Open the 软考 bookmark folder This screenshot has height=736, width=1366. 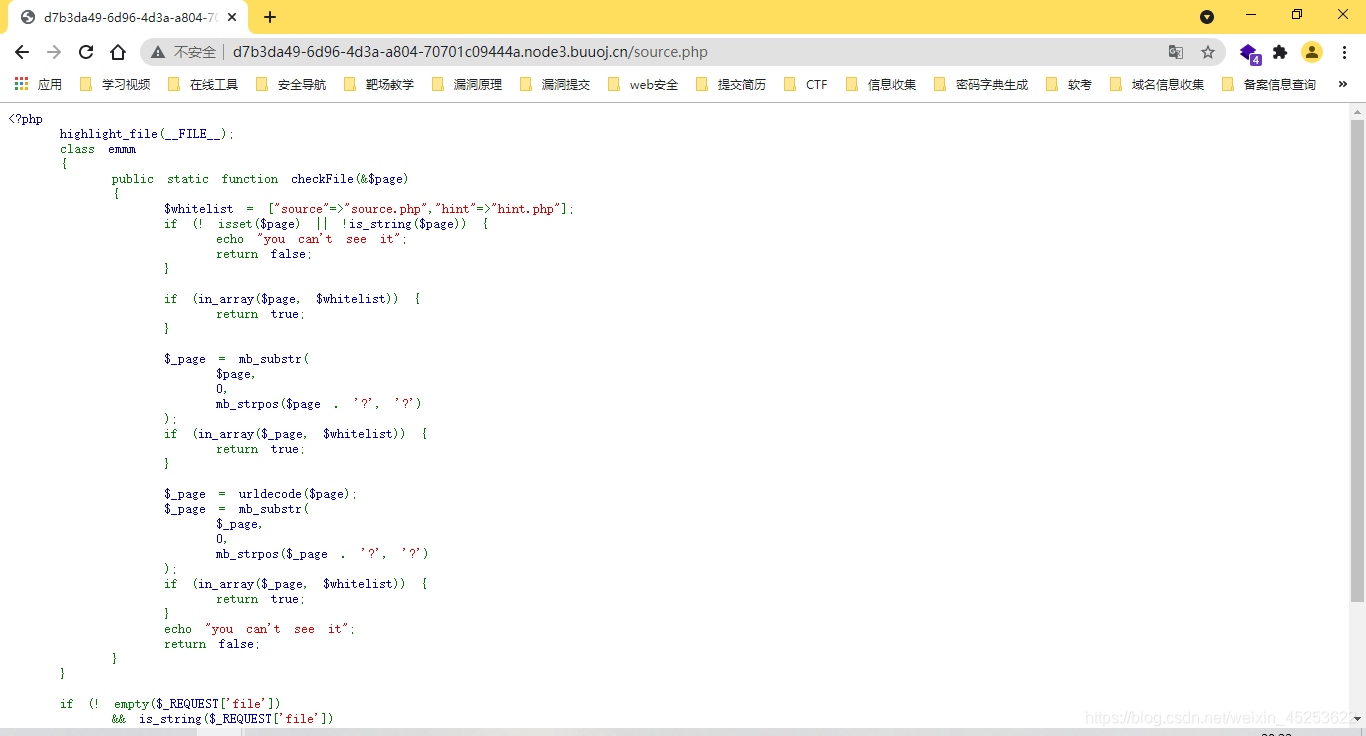pos(1069,85)
